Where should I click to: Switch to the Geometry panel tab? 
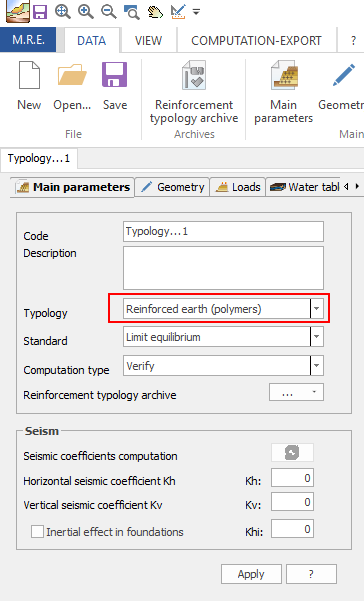(x=172, y=187)
